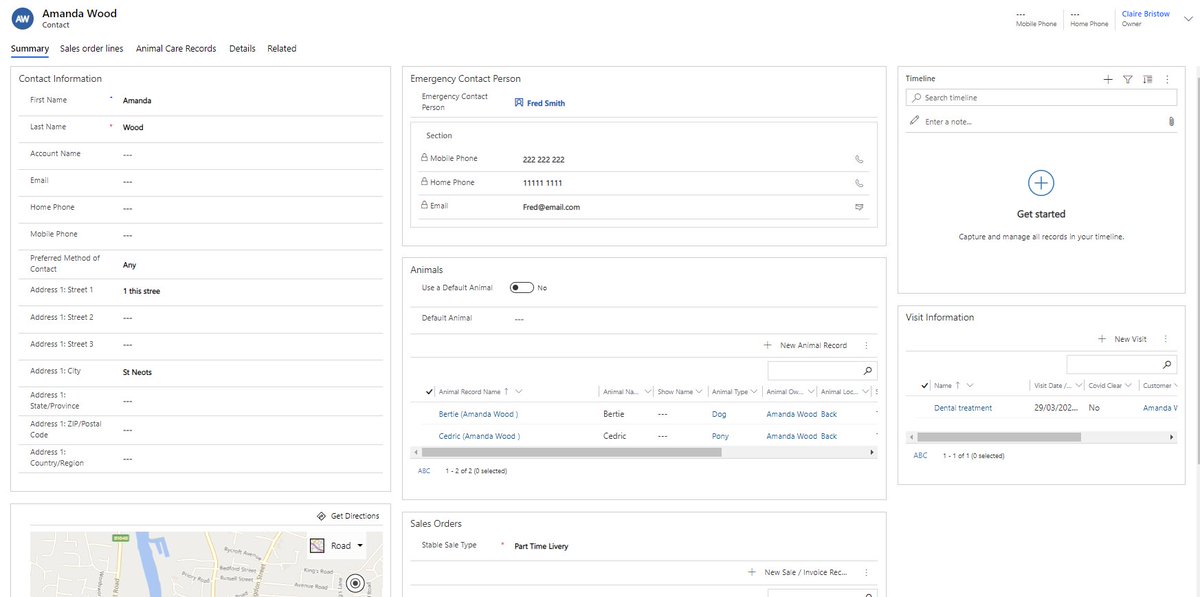Toggle Use a Default Animal switch
The height and width of the screenshot is (597, 1200).
[x=521, y=286]
